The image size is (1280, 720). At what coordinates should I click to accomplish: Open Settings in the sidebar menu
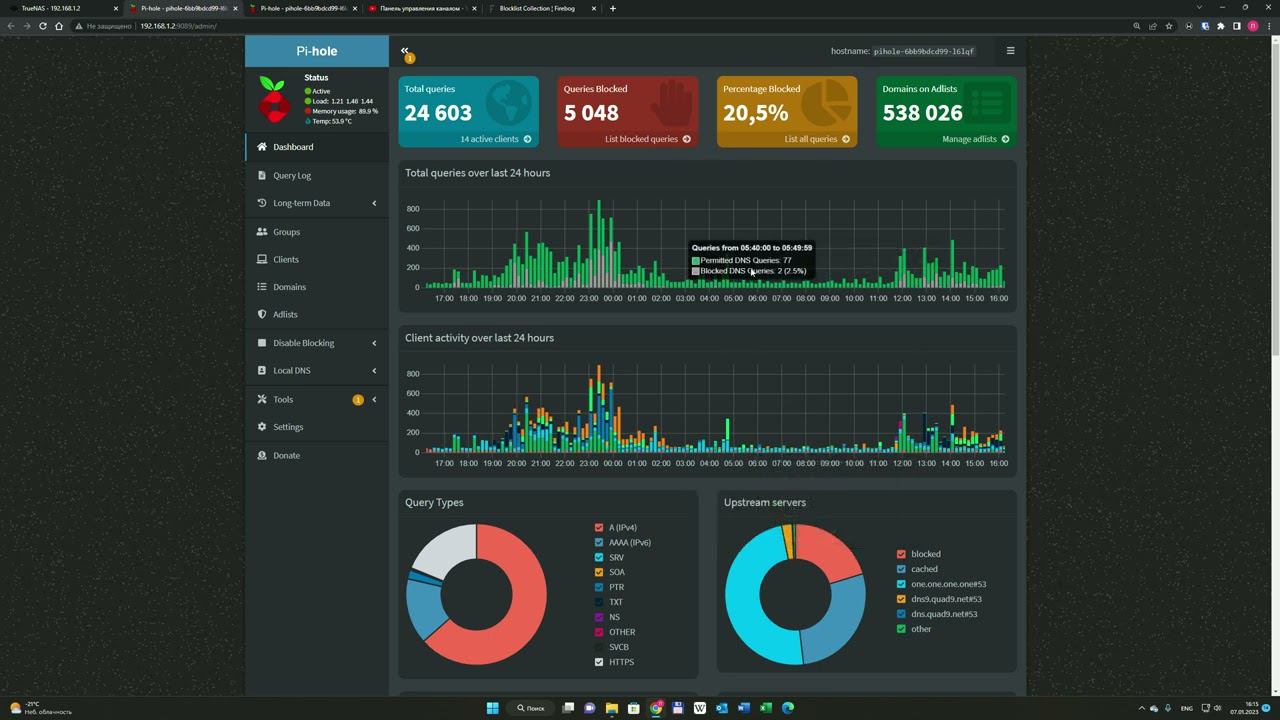(x=317, y=427)
